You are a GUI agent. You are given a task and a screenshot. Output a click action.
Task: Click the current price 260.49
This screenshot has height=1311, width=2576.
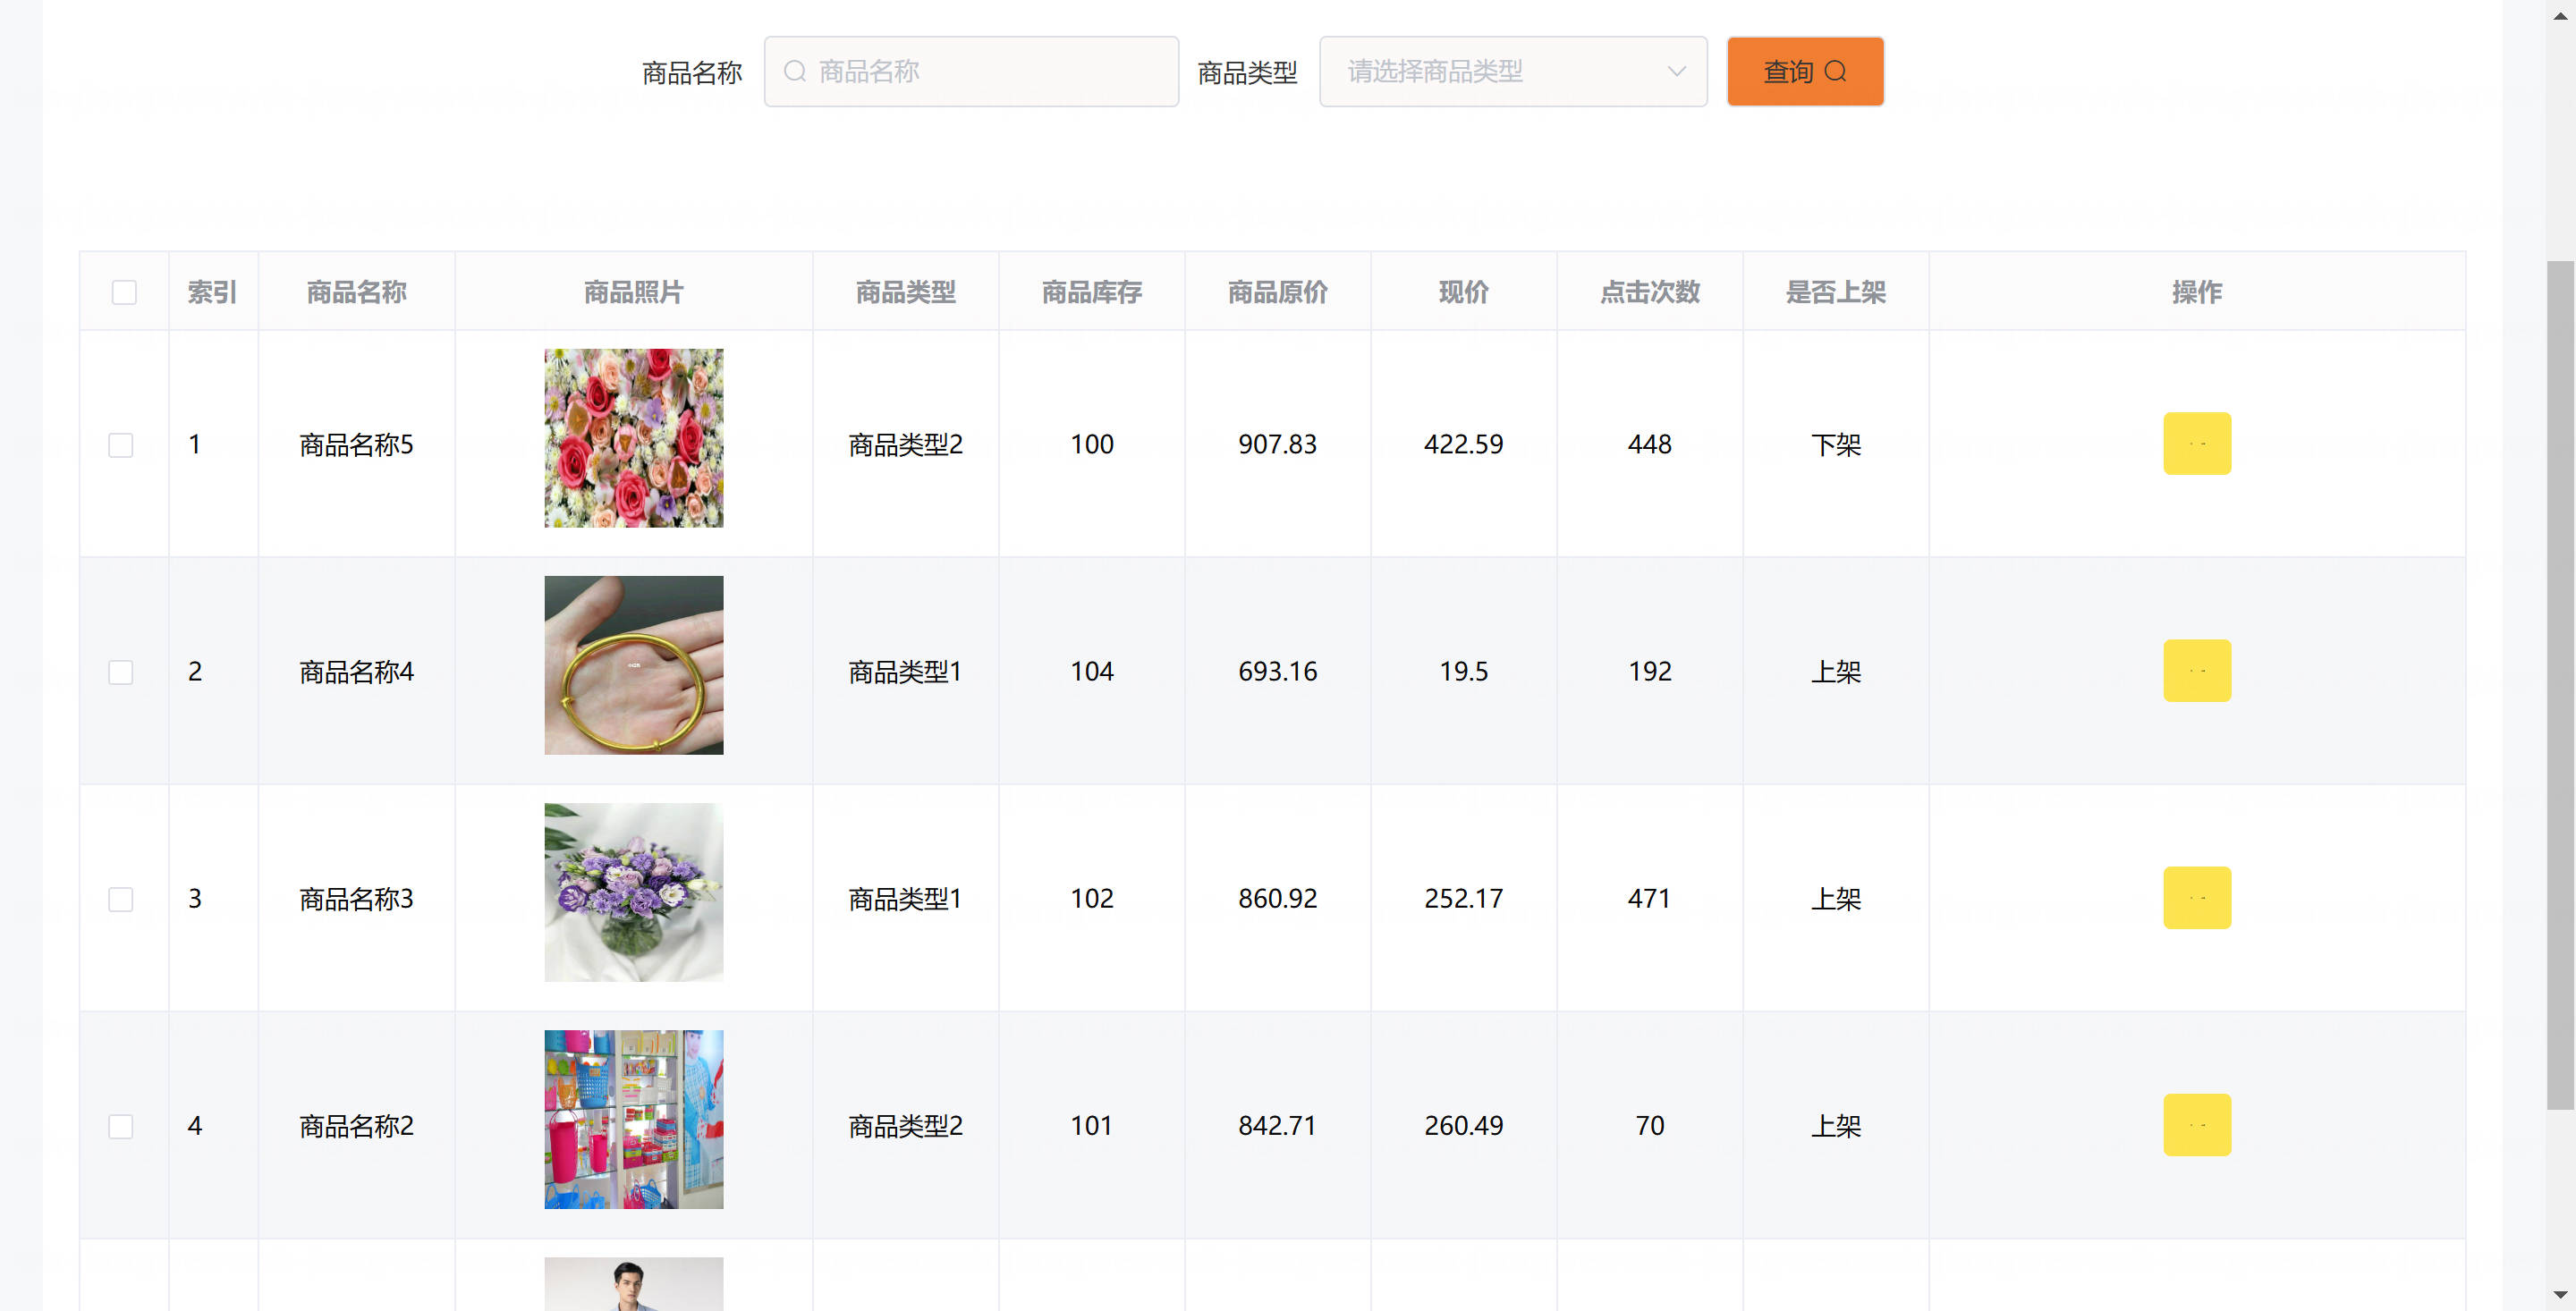[1464, 1125]
